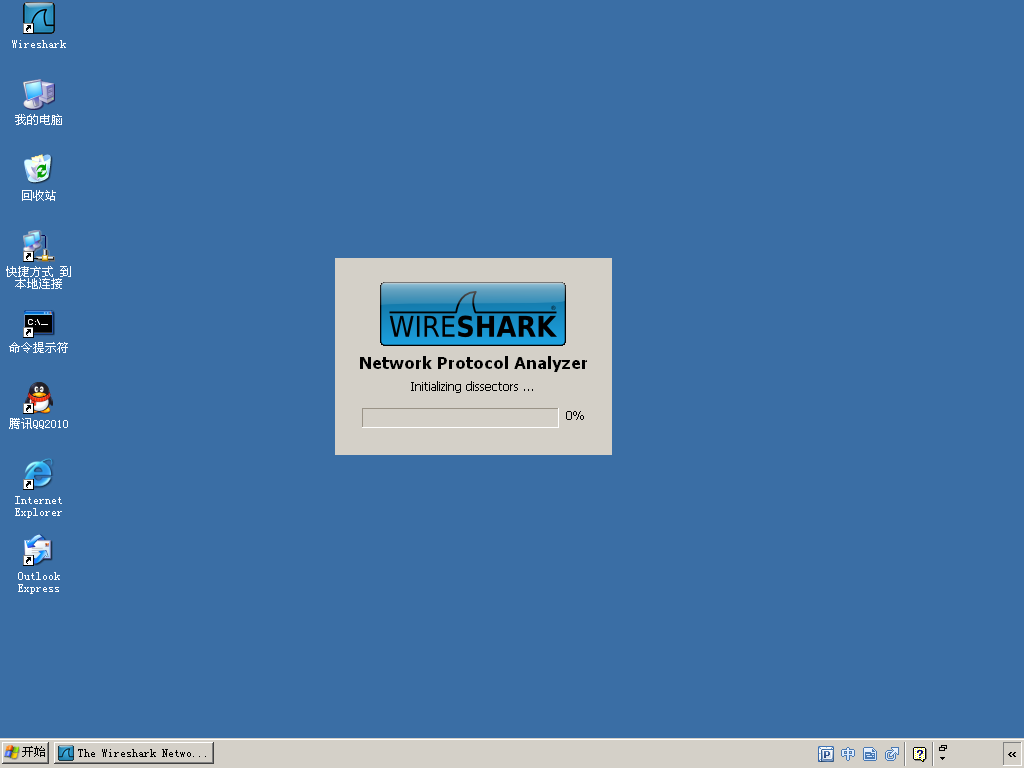Select the 回收站 recycle bin icon
The height and width of the screenshot is (768, 1024).
(39, 178)
